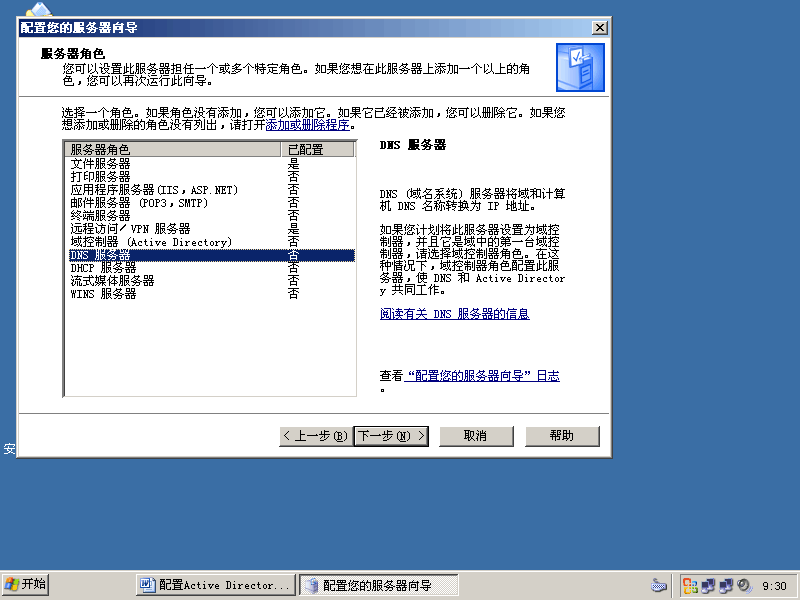Click 否 status in DHCP 服务器 row

coord(293,268)
